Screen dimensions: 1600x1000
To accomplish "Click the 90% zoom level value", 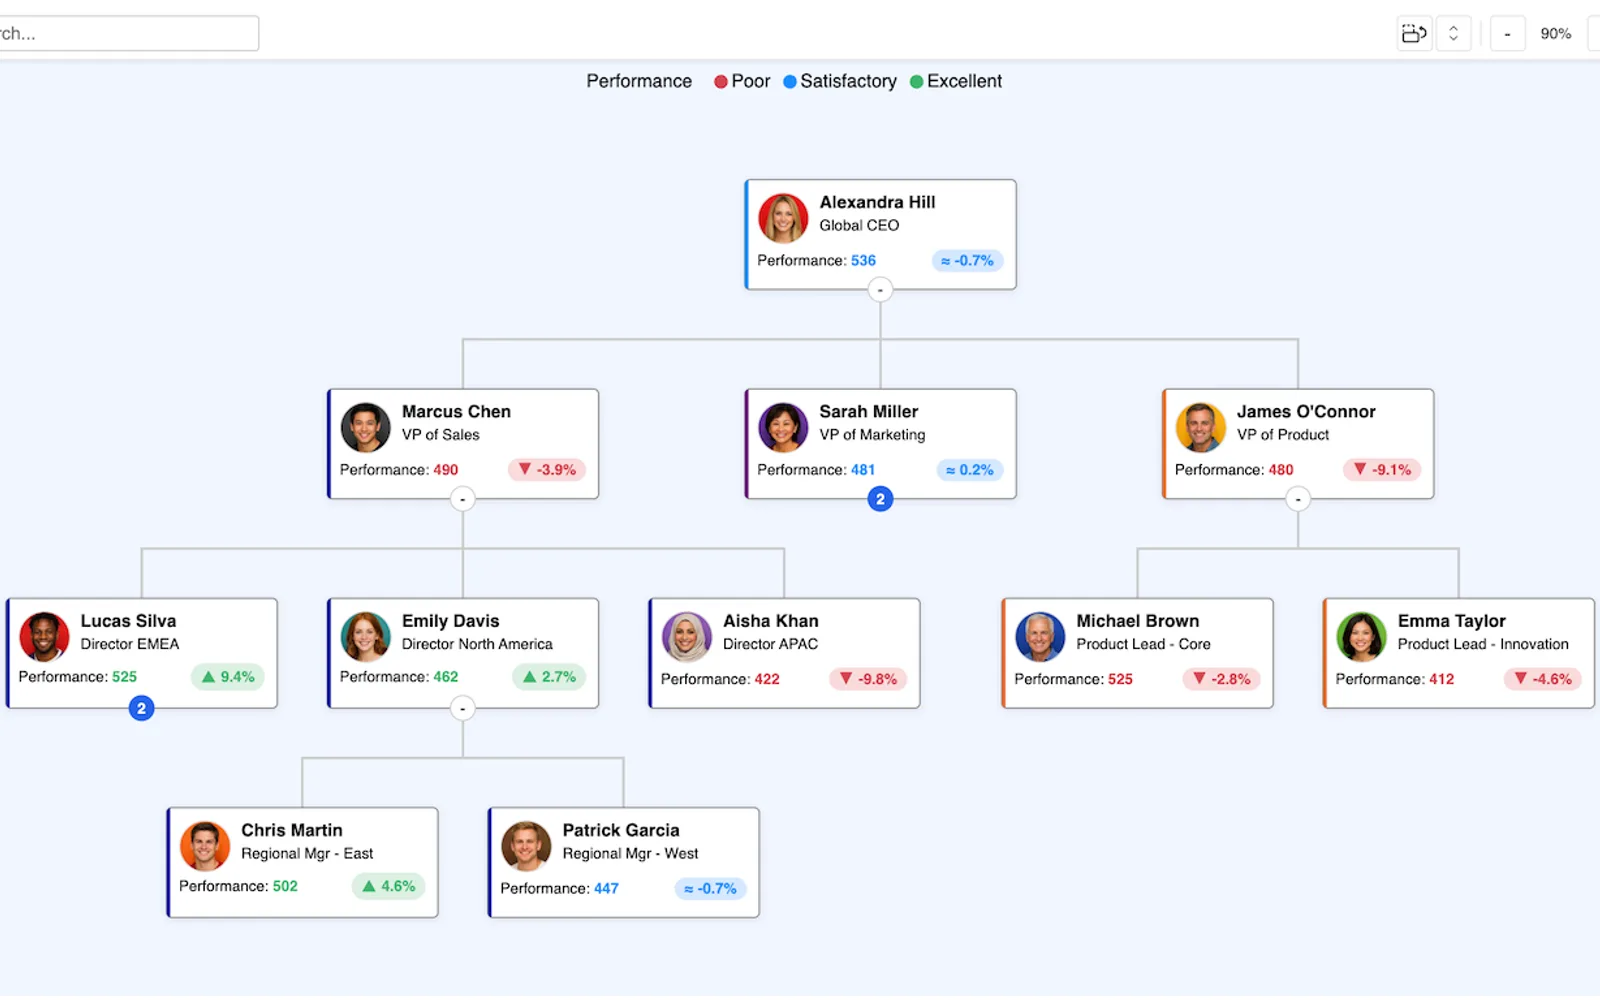I will (1555, 34).
